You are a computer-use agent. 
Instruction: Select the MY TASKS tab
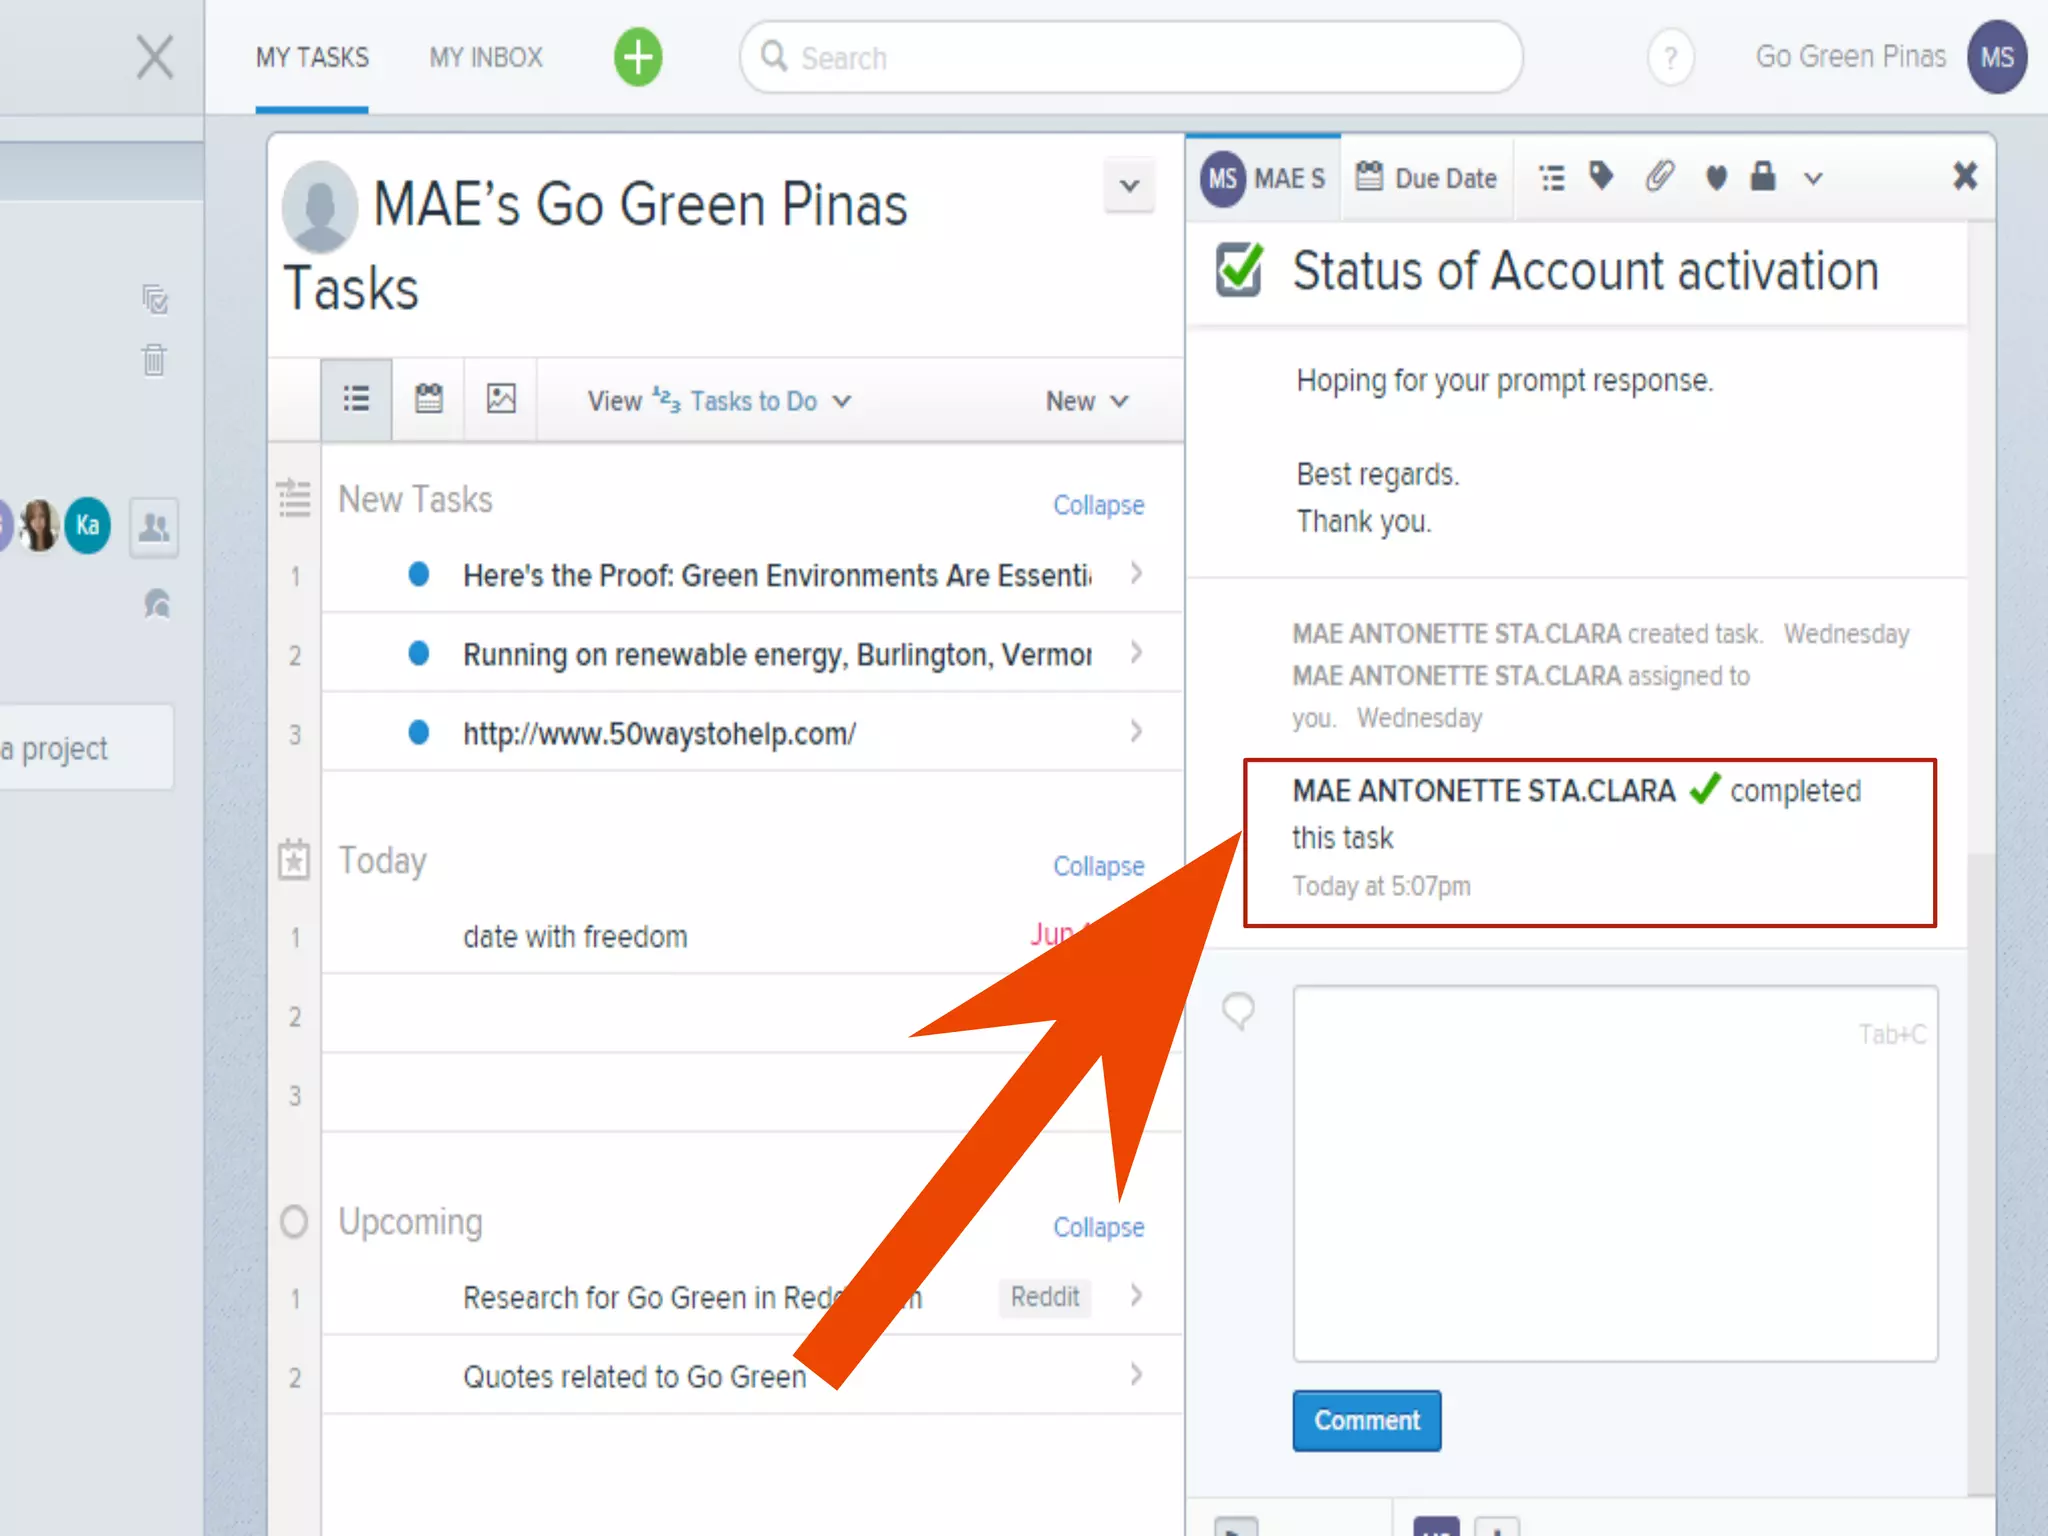(312, 58)
